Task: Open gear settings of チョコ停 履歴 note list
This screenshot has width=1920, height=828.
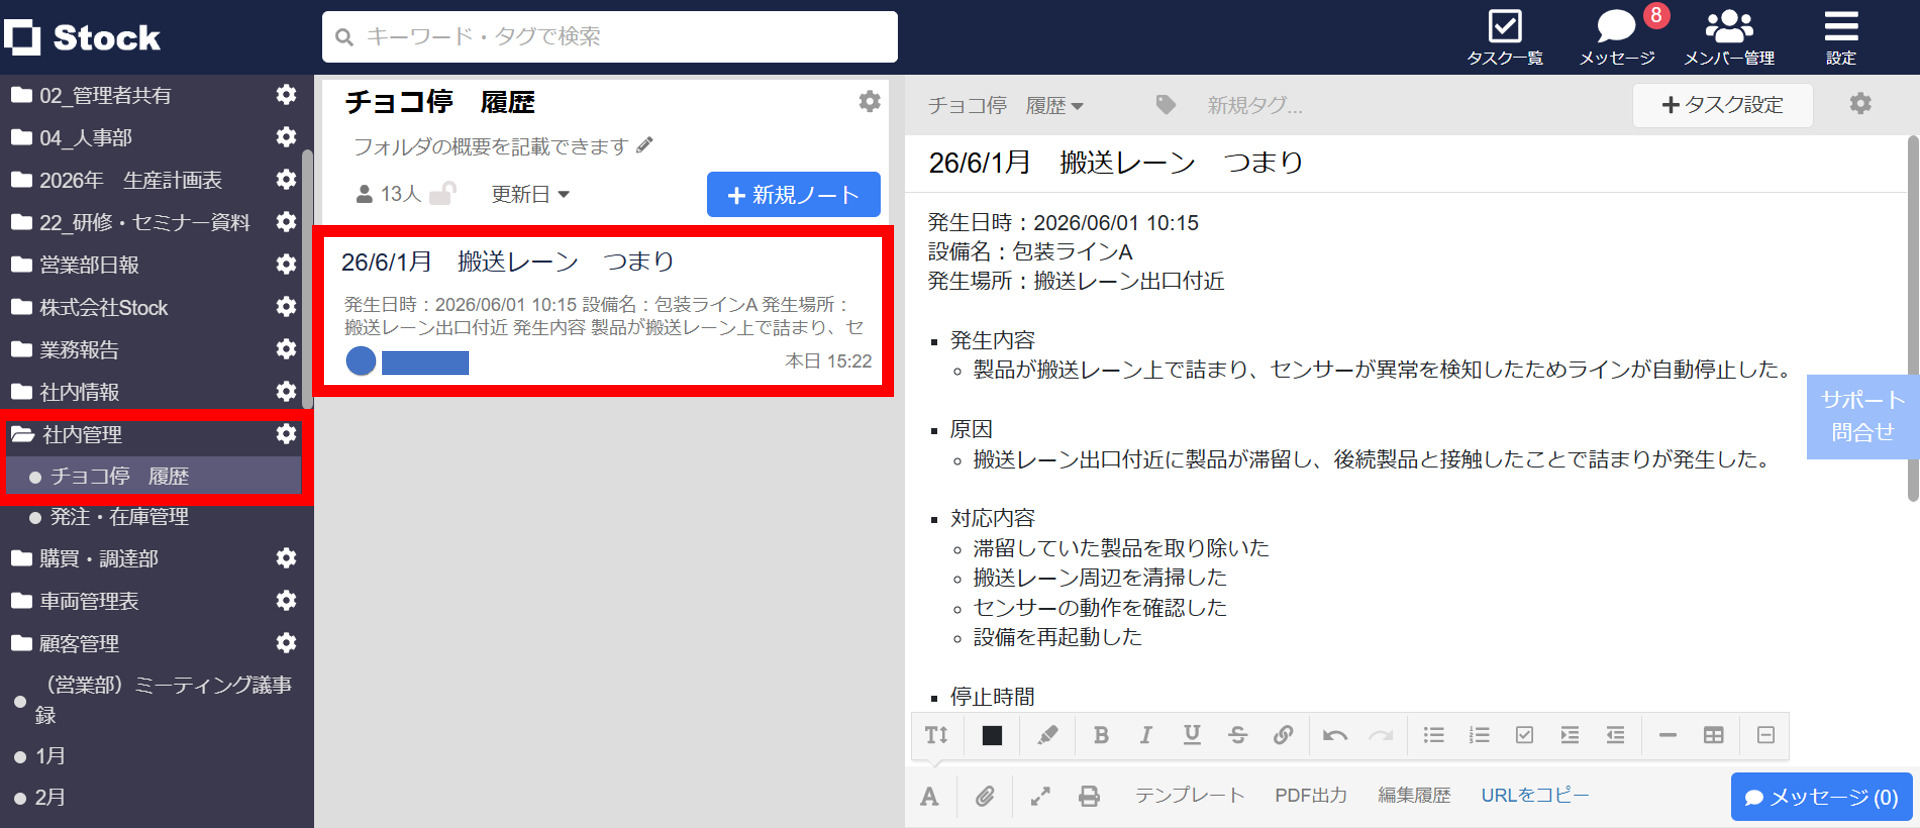Action: [870, 101]
